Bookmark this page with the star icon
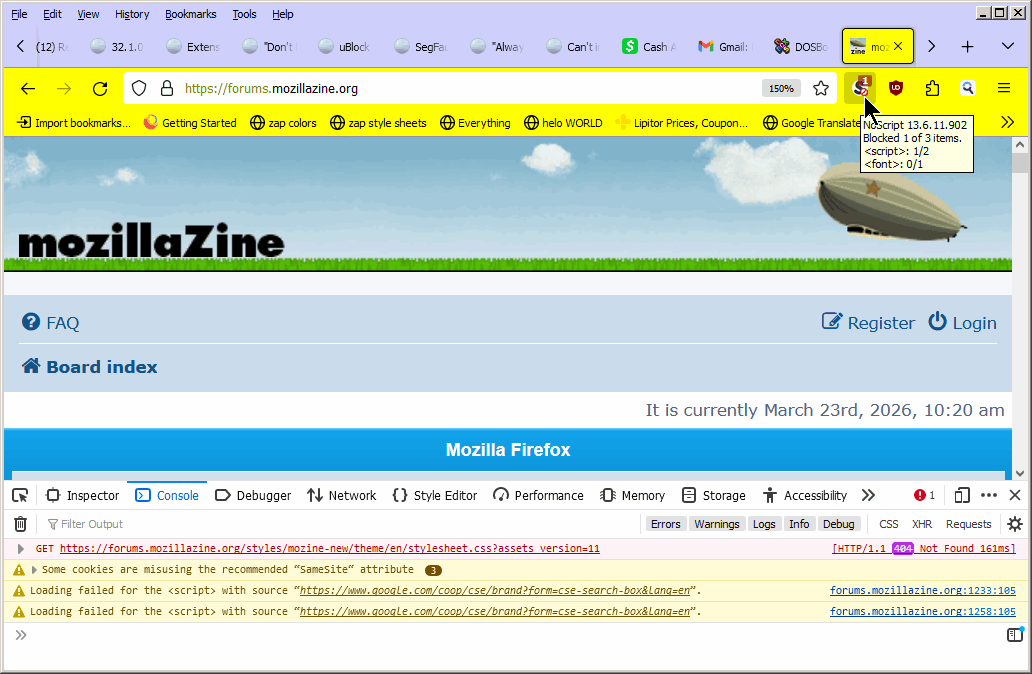1032x674 pixels. (x=821, y=88)
